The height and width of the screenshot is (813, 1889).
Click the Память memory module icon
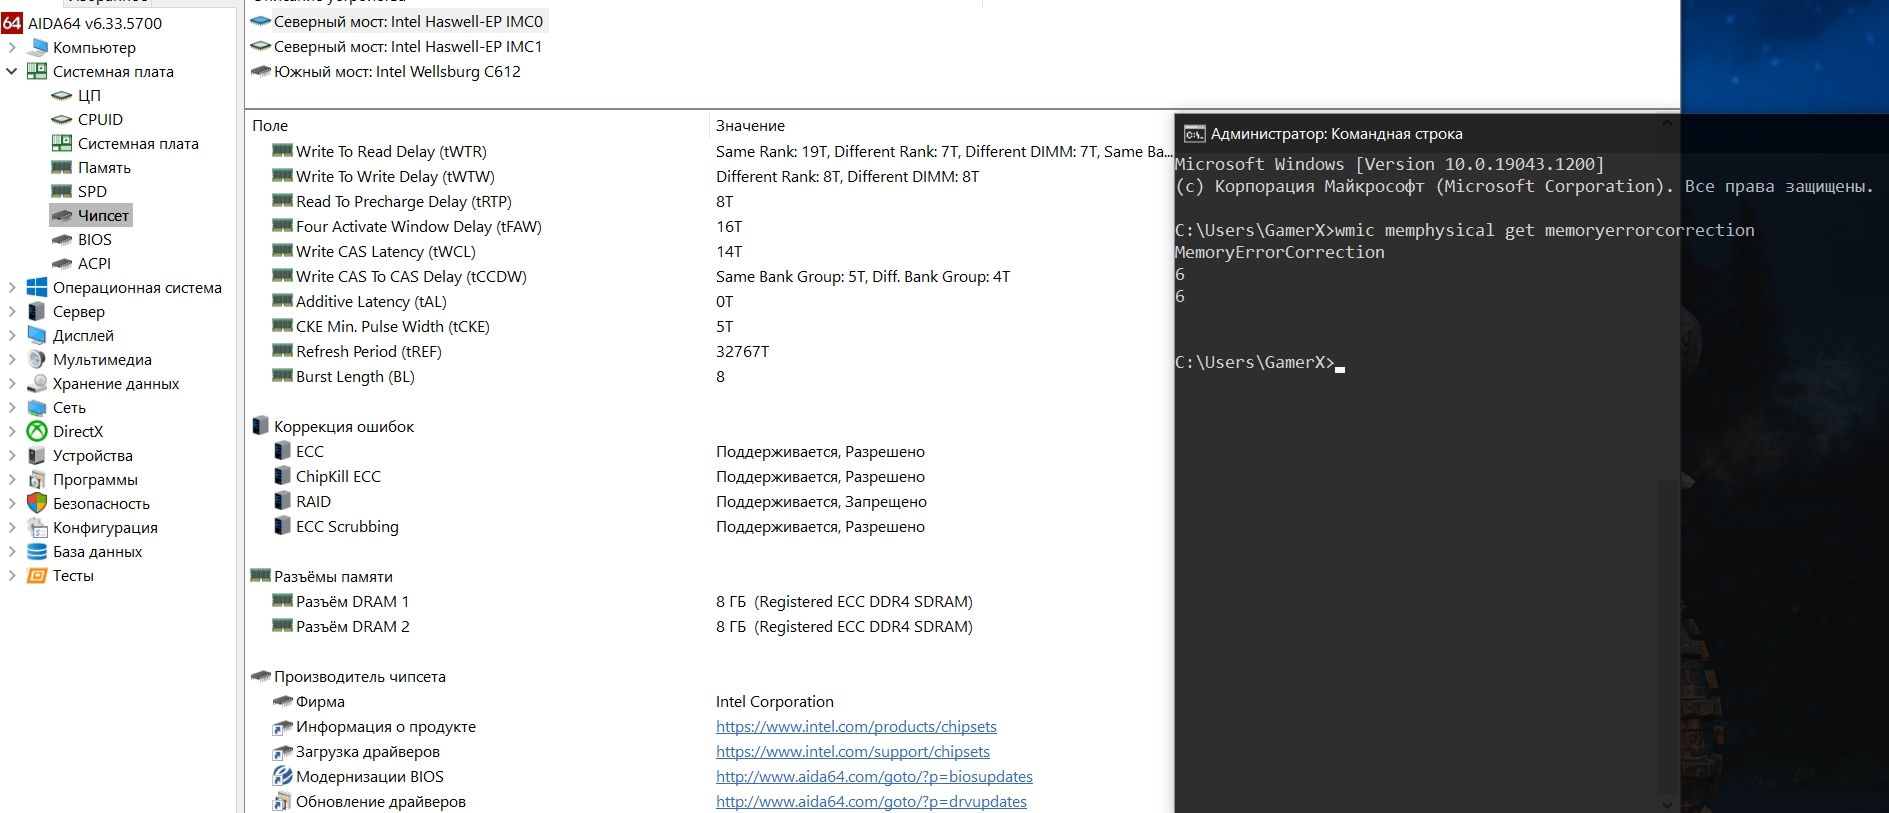coord(62,167)
